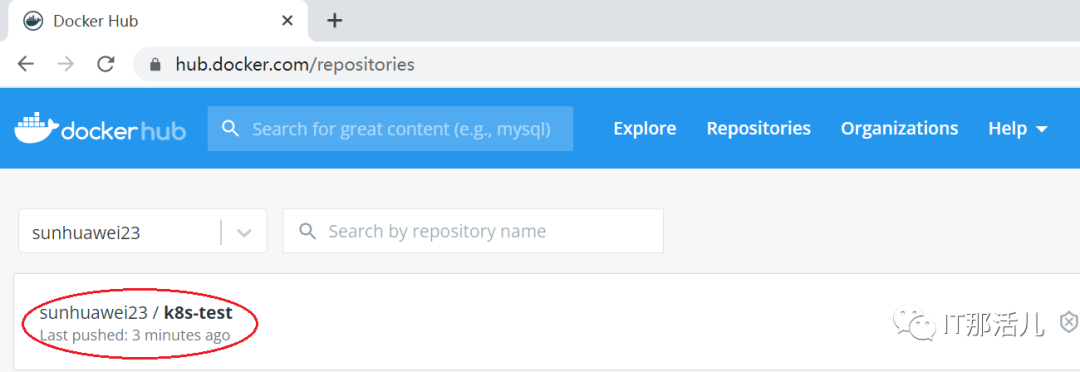The width and height of the screenshot is (1080, 372).
Task: Open the Repositories menu item
Action: pyautogui.click(x=758, y=128)
